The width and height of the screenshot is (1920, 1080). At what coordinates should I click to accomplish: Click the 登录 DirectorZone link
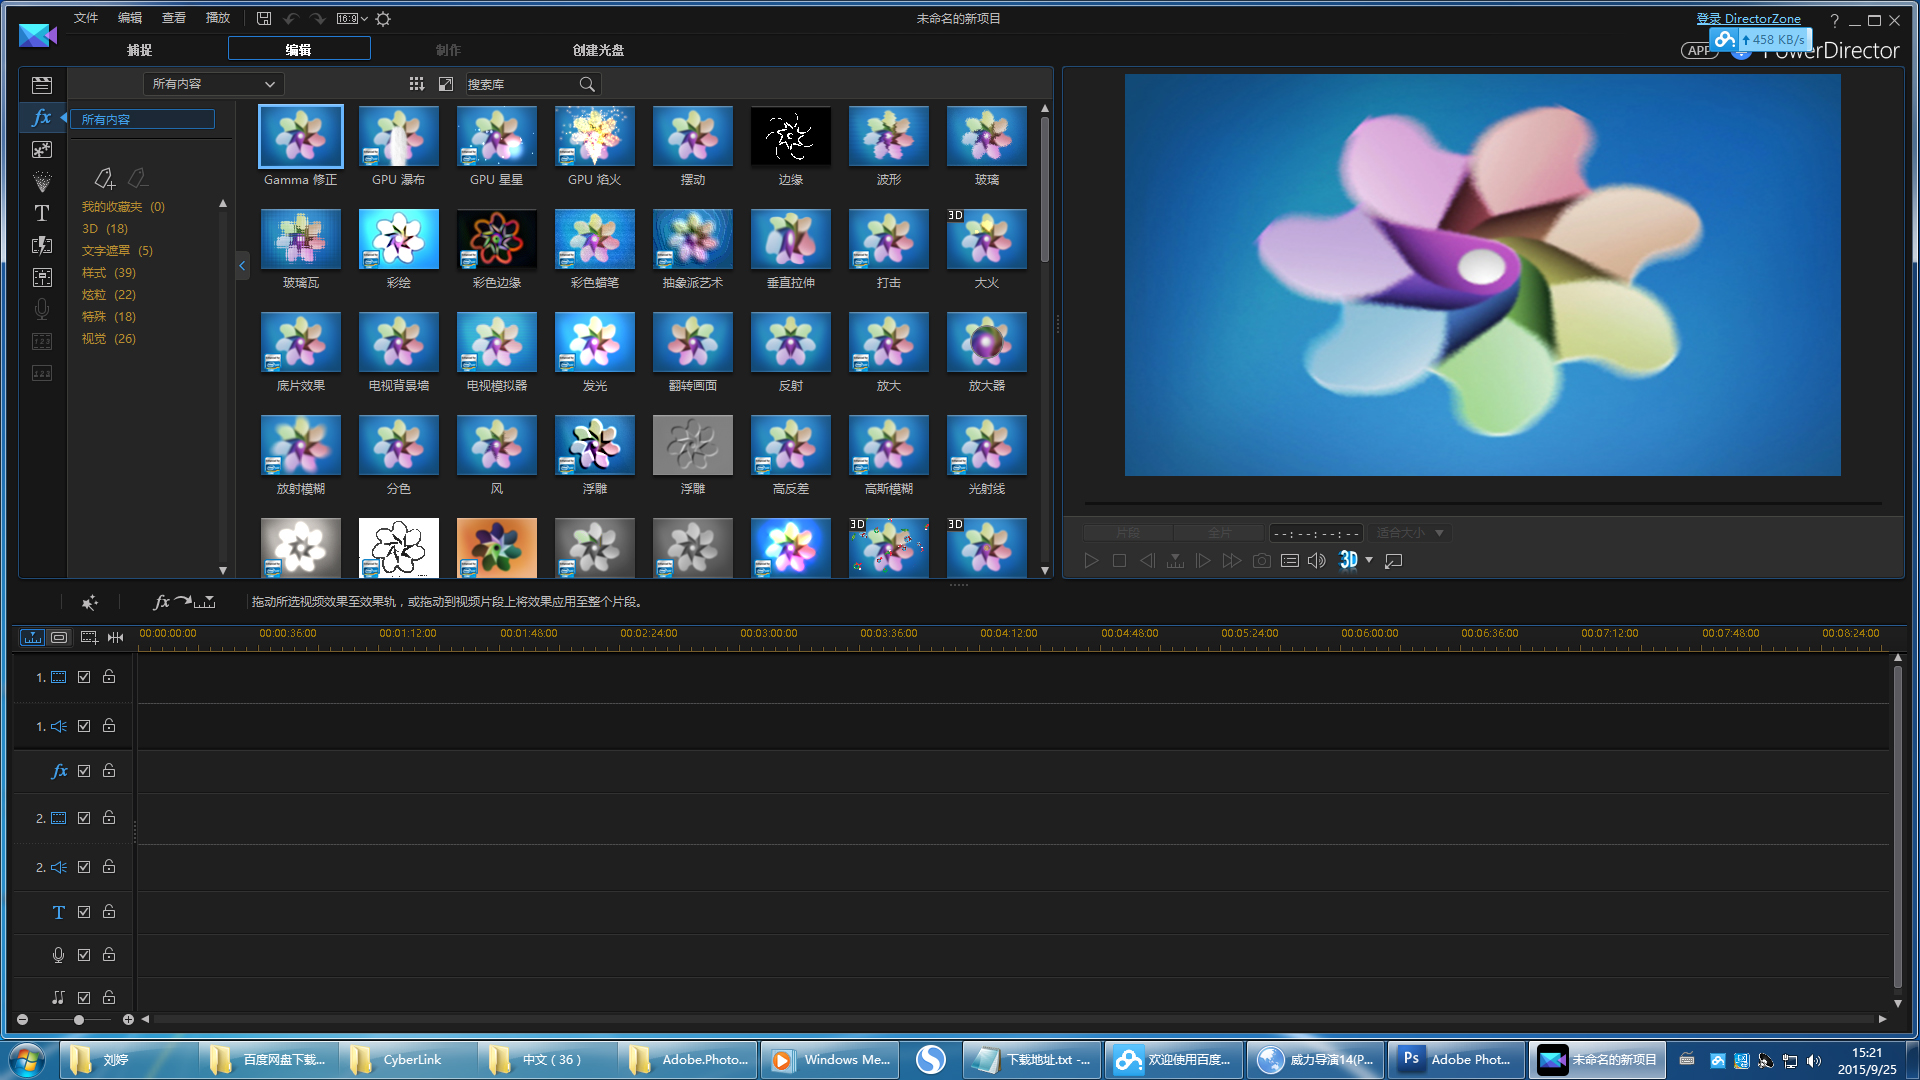coord(1748,18)
